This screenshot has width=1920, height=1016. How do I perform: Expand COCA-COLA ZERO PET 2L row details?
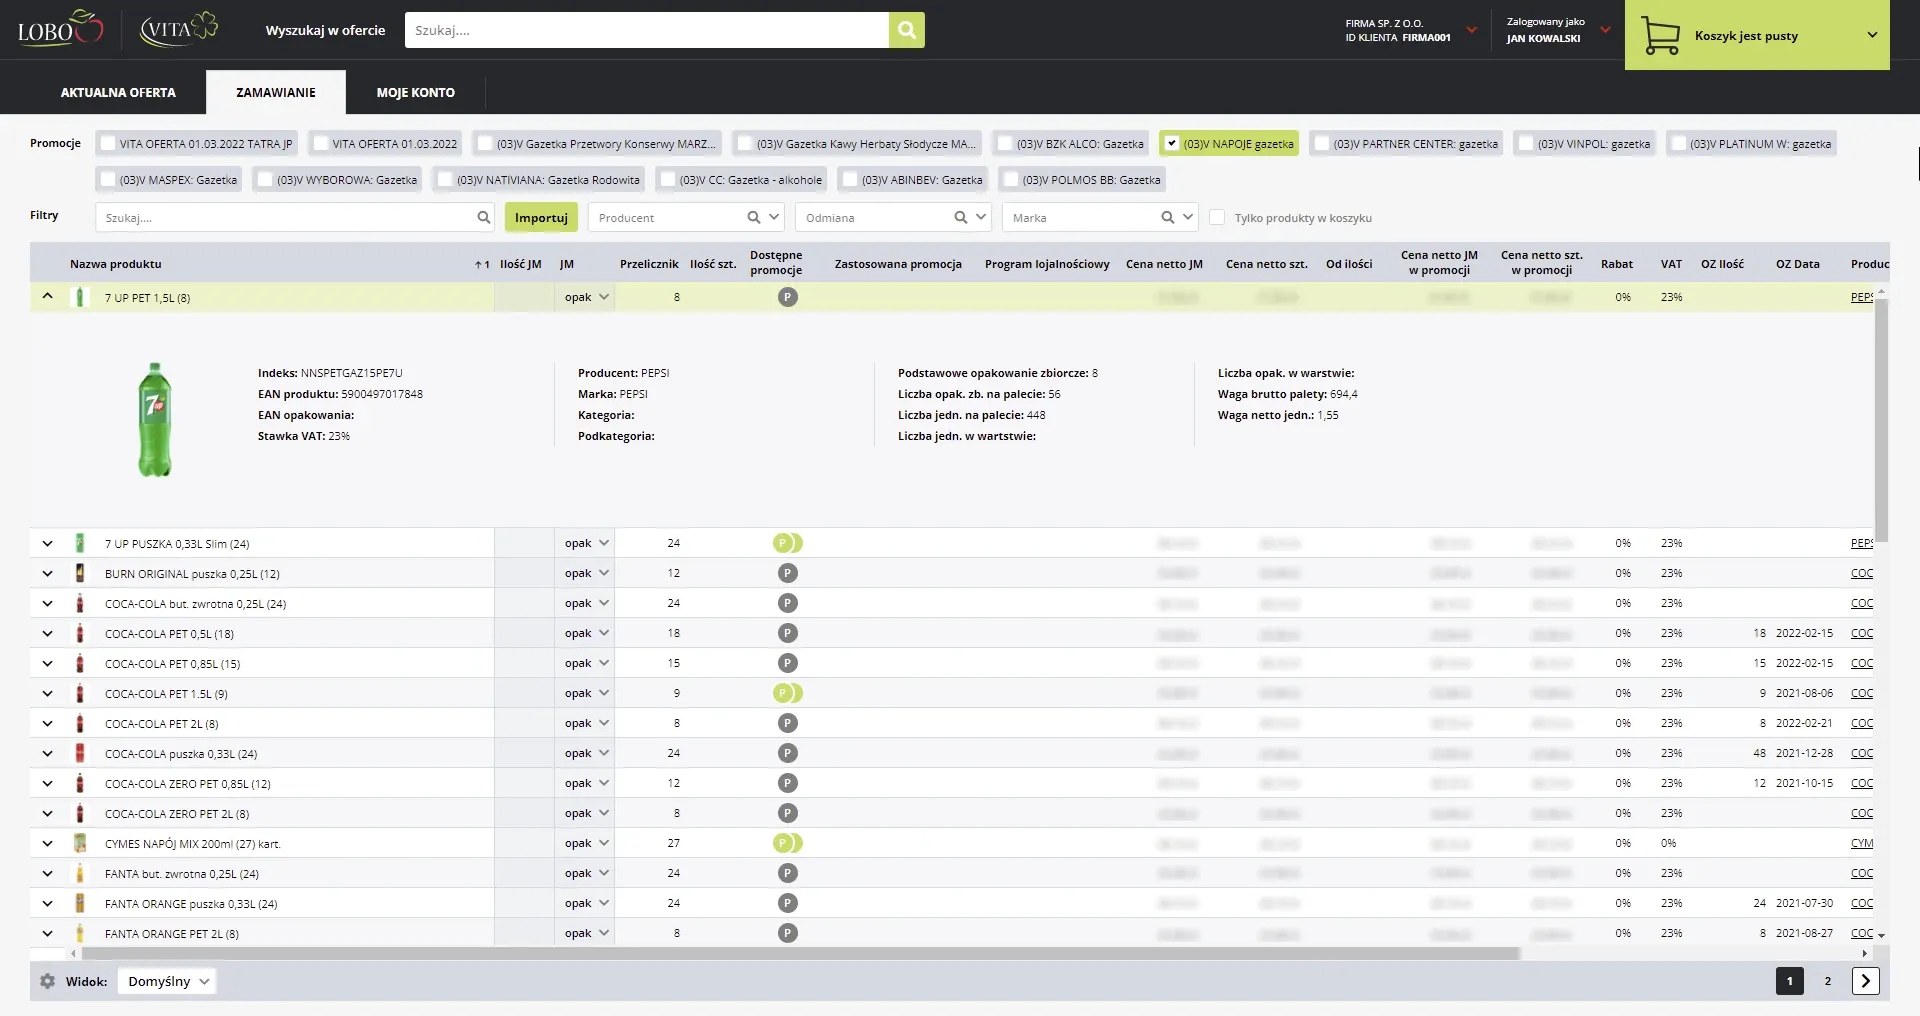47,813
